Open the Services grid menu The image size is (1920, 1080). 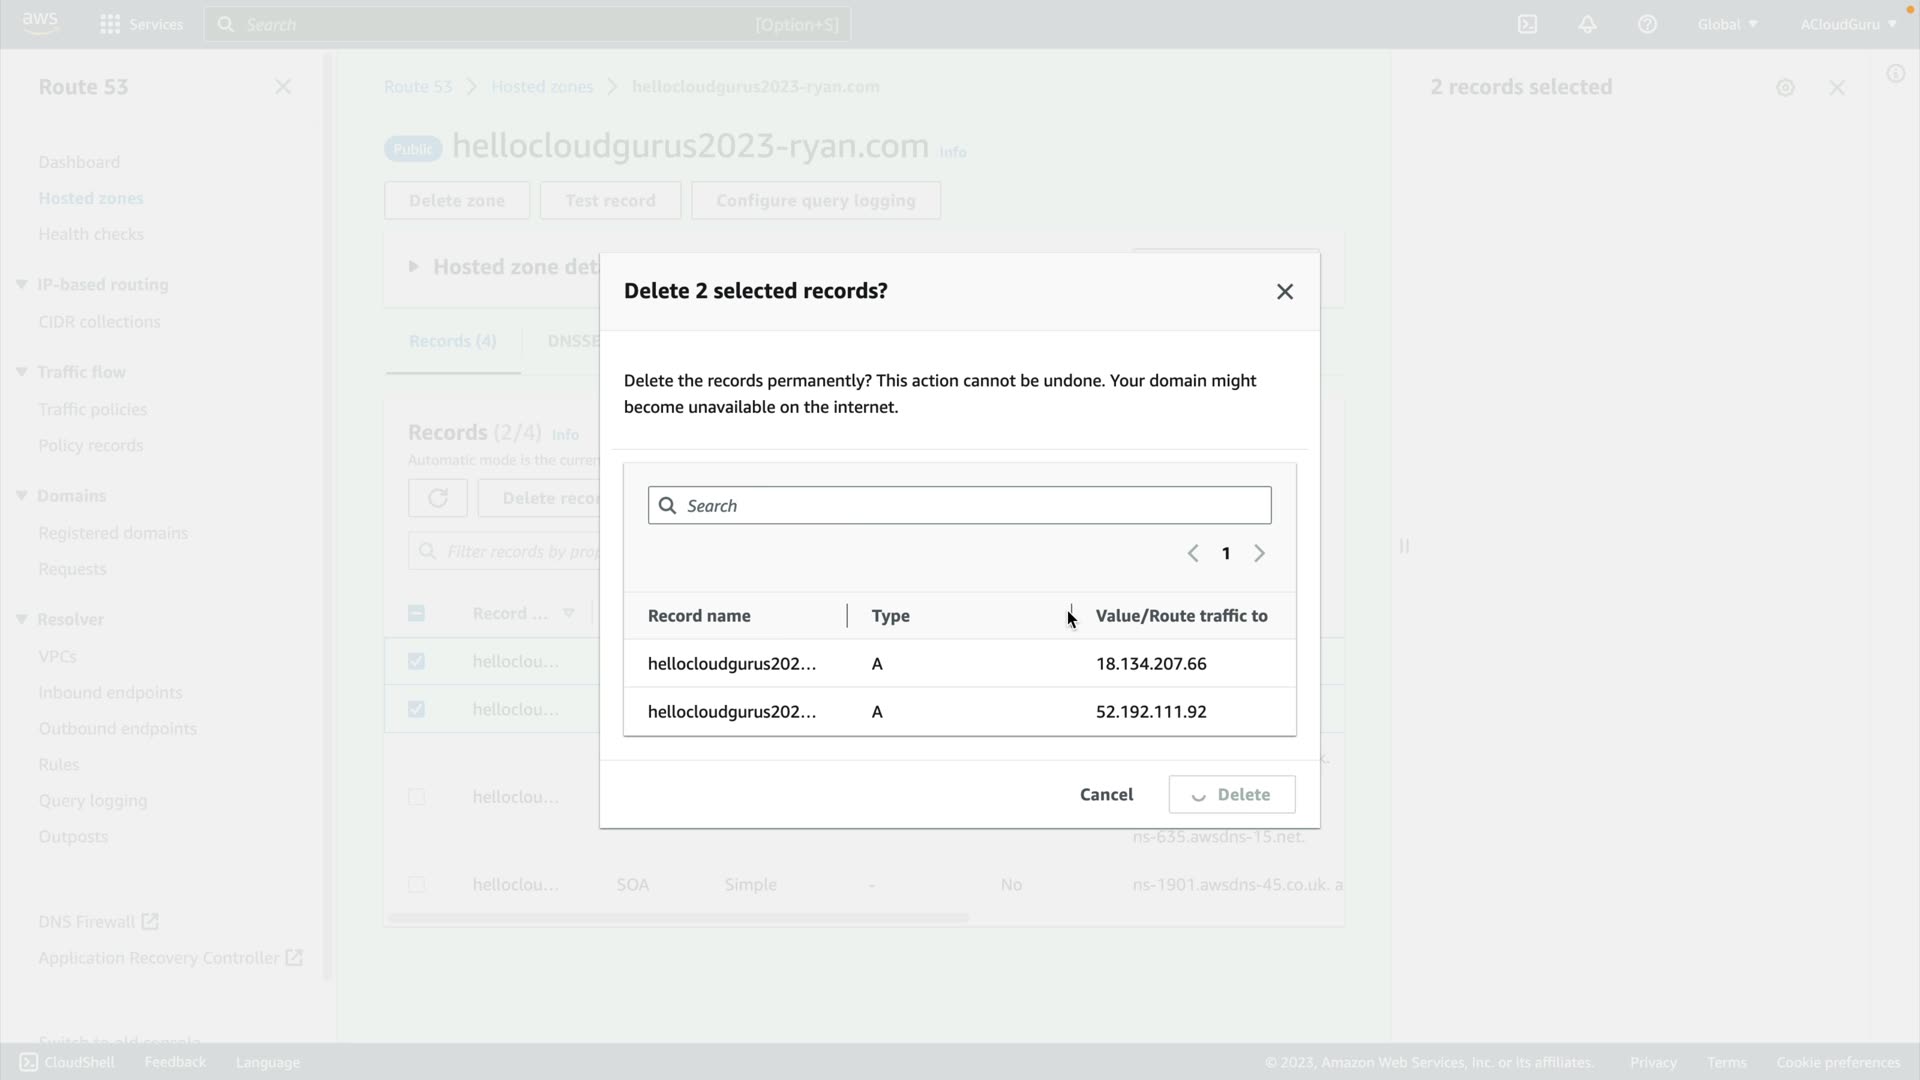point(110,24)
